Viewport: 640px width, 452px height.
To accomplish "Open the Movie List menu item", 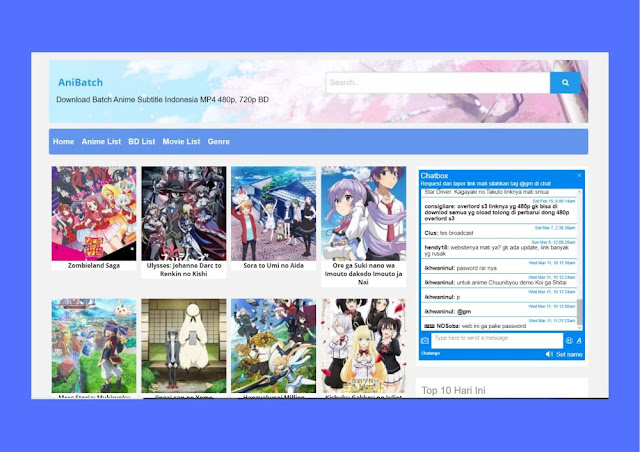I will tap(181, 141).
